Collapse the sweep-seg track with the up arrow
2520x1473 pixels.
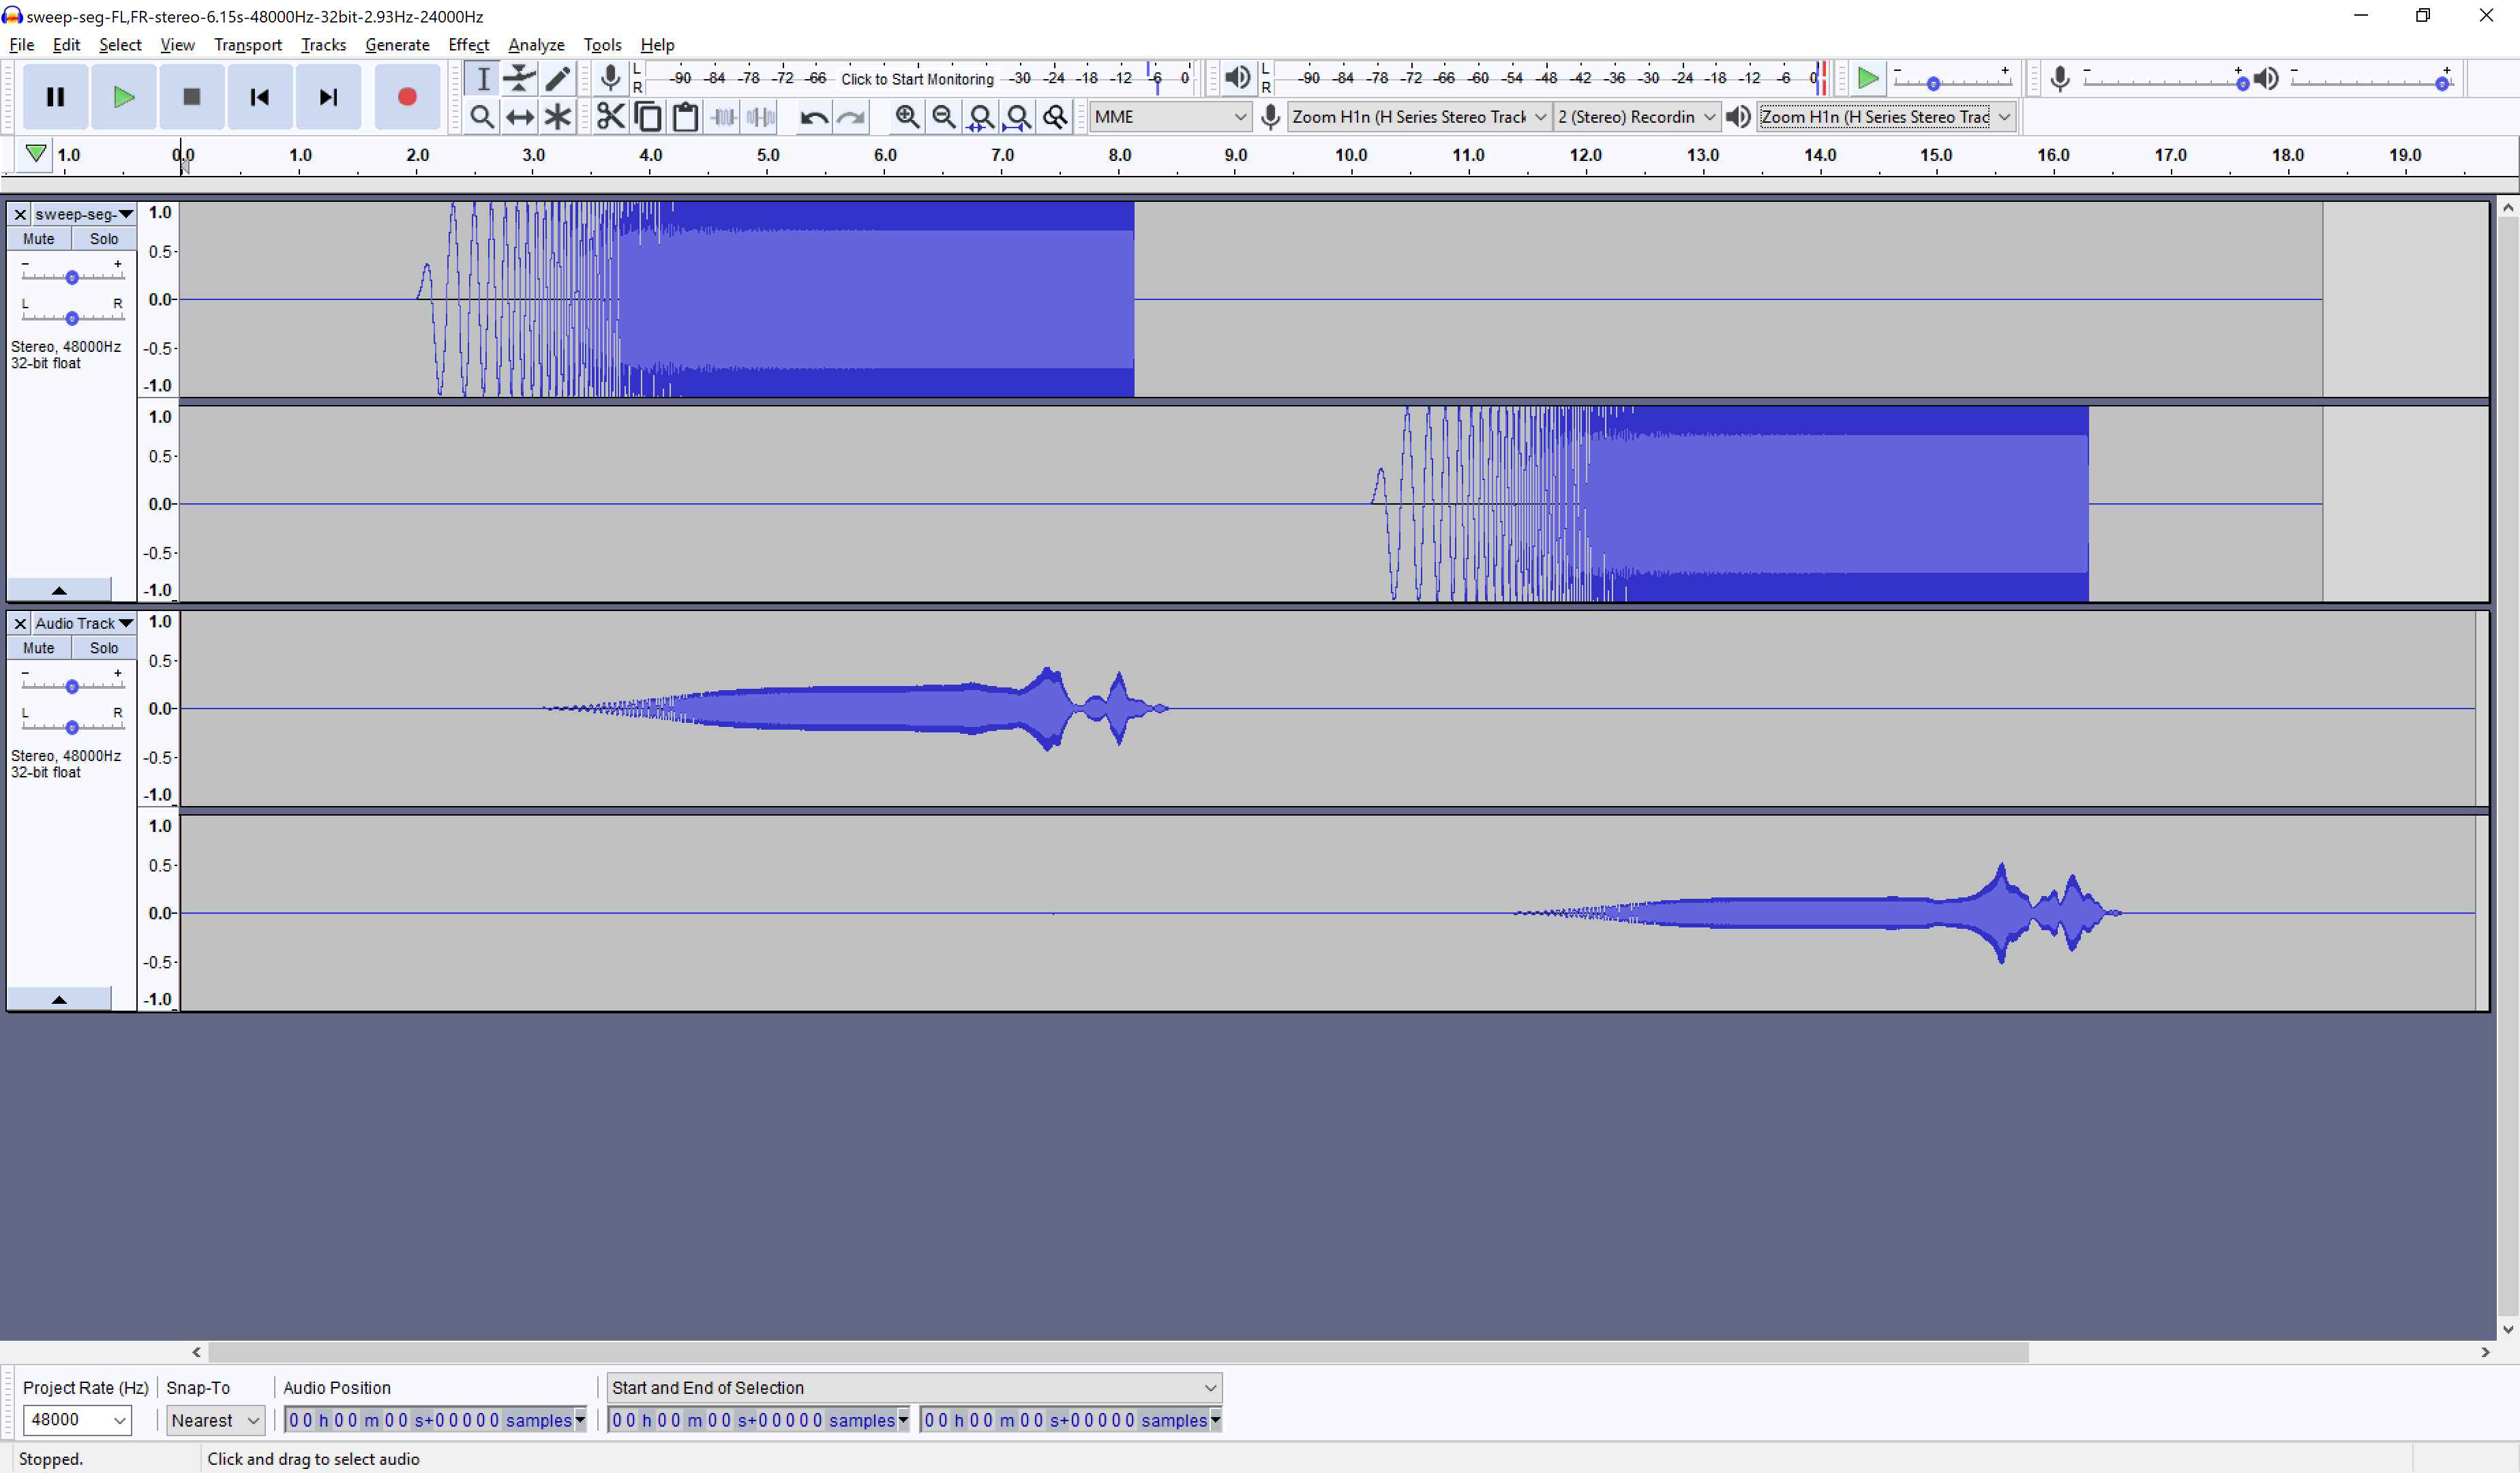tap(59, 590)
